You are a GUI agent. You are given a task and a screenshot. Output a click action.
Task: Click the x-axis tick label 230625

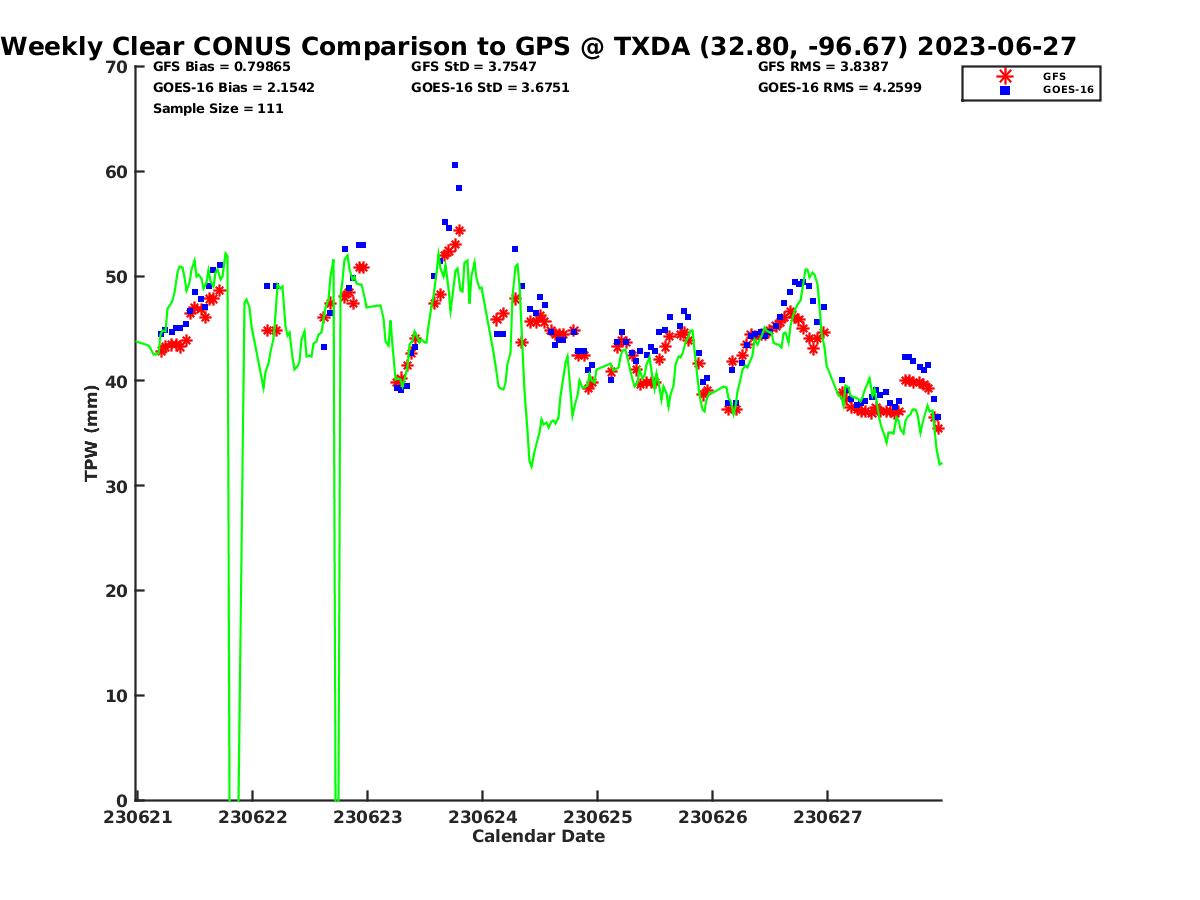pyautogui.click(x=598, y=817)
